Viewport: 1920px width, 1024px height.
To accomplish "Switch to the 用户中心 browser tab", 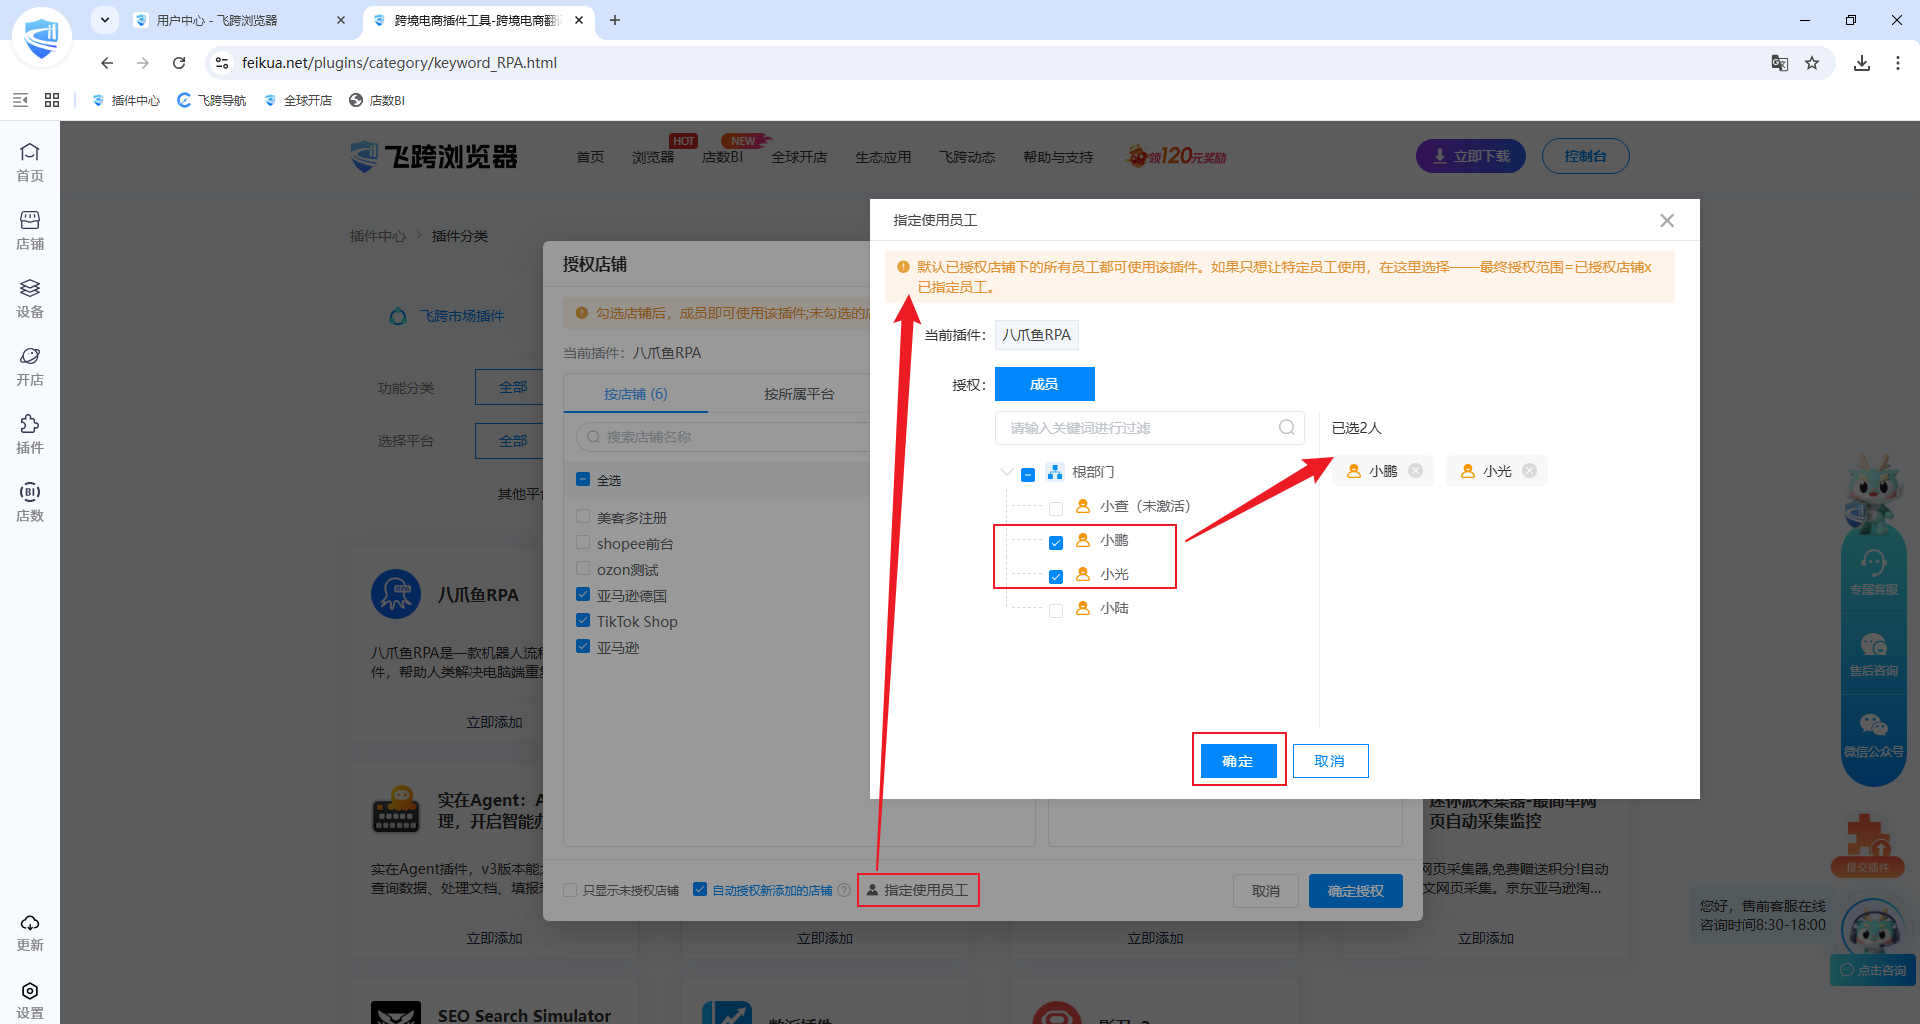I will click(238, 20).
